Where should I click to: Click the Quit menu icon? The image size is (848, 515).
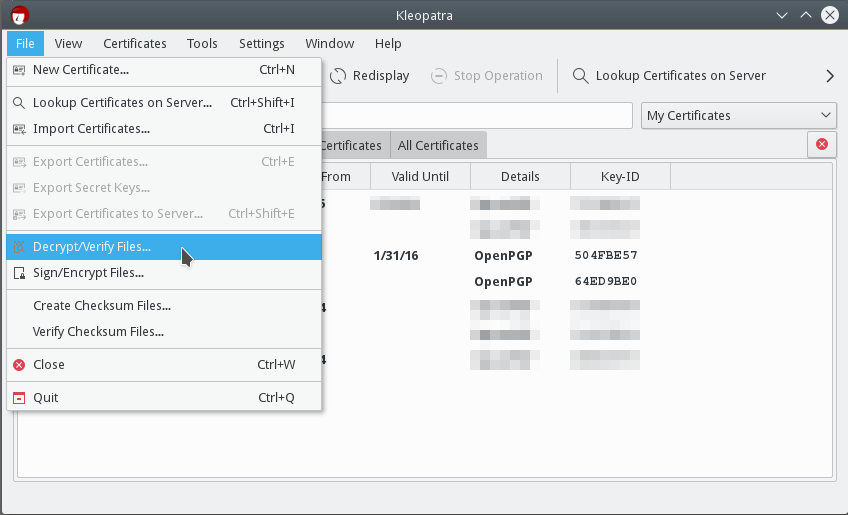click(19, 398)
